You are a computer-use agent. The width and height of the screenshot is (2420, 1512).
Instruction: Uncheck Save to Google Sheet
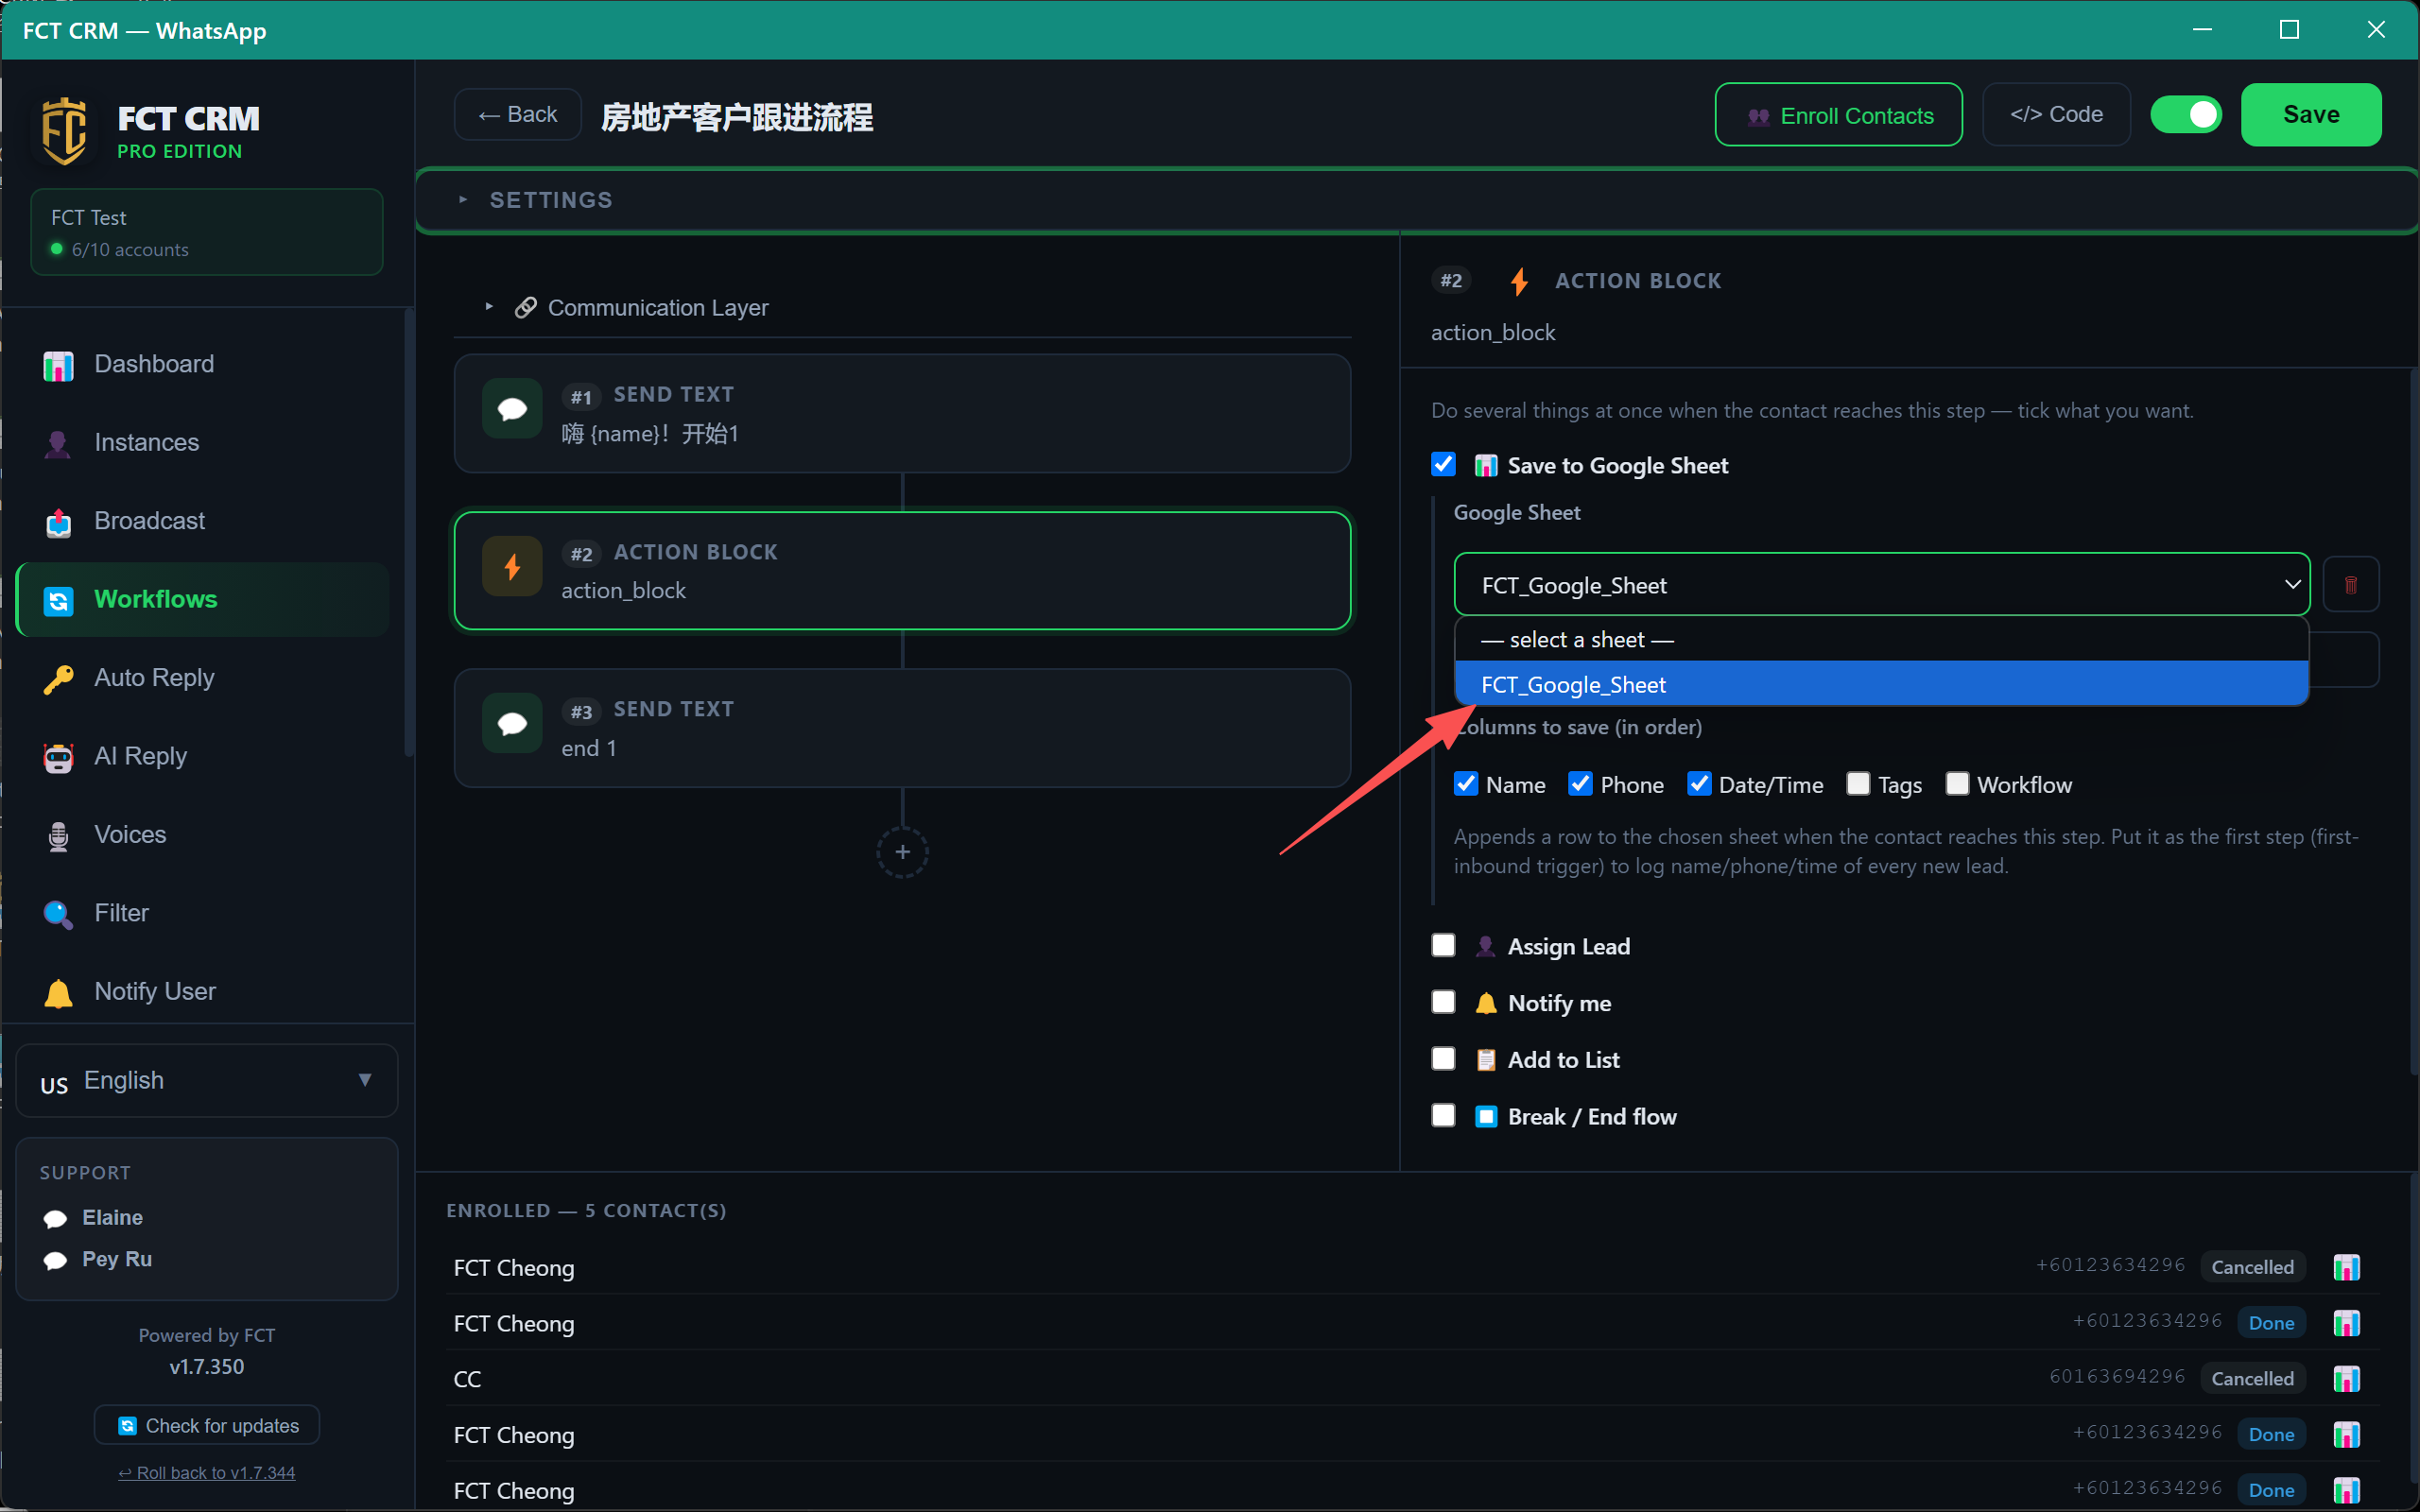pyautogui.click(x=1443, y=464)
